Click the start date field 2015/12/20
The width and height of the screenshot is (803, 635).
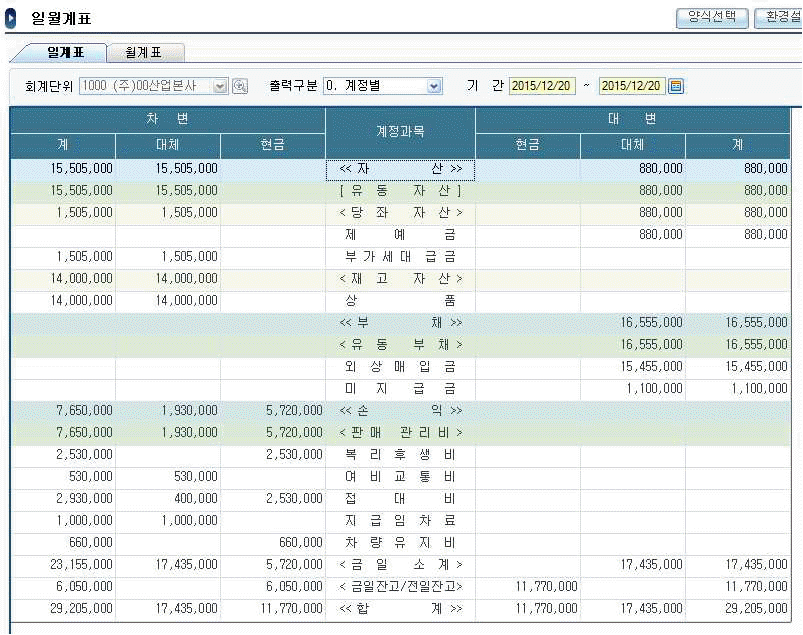click(x=542, y=86)
